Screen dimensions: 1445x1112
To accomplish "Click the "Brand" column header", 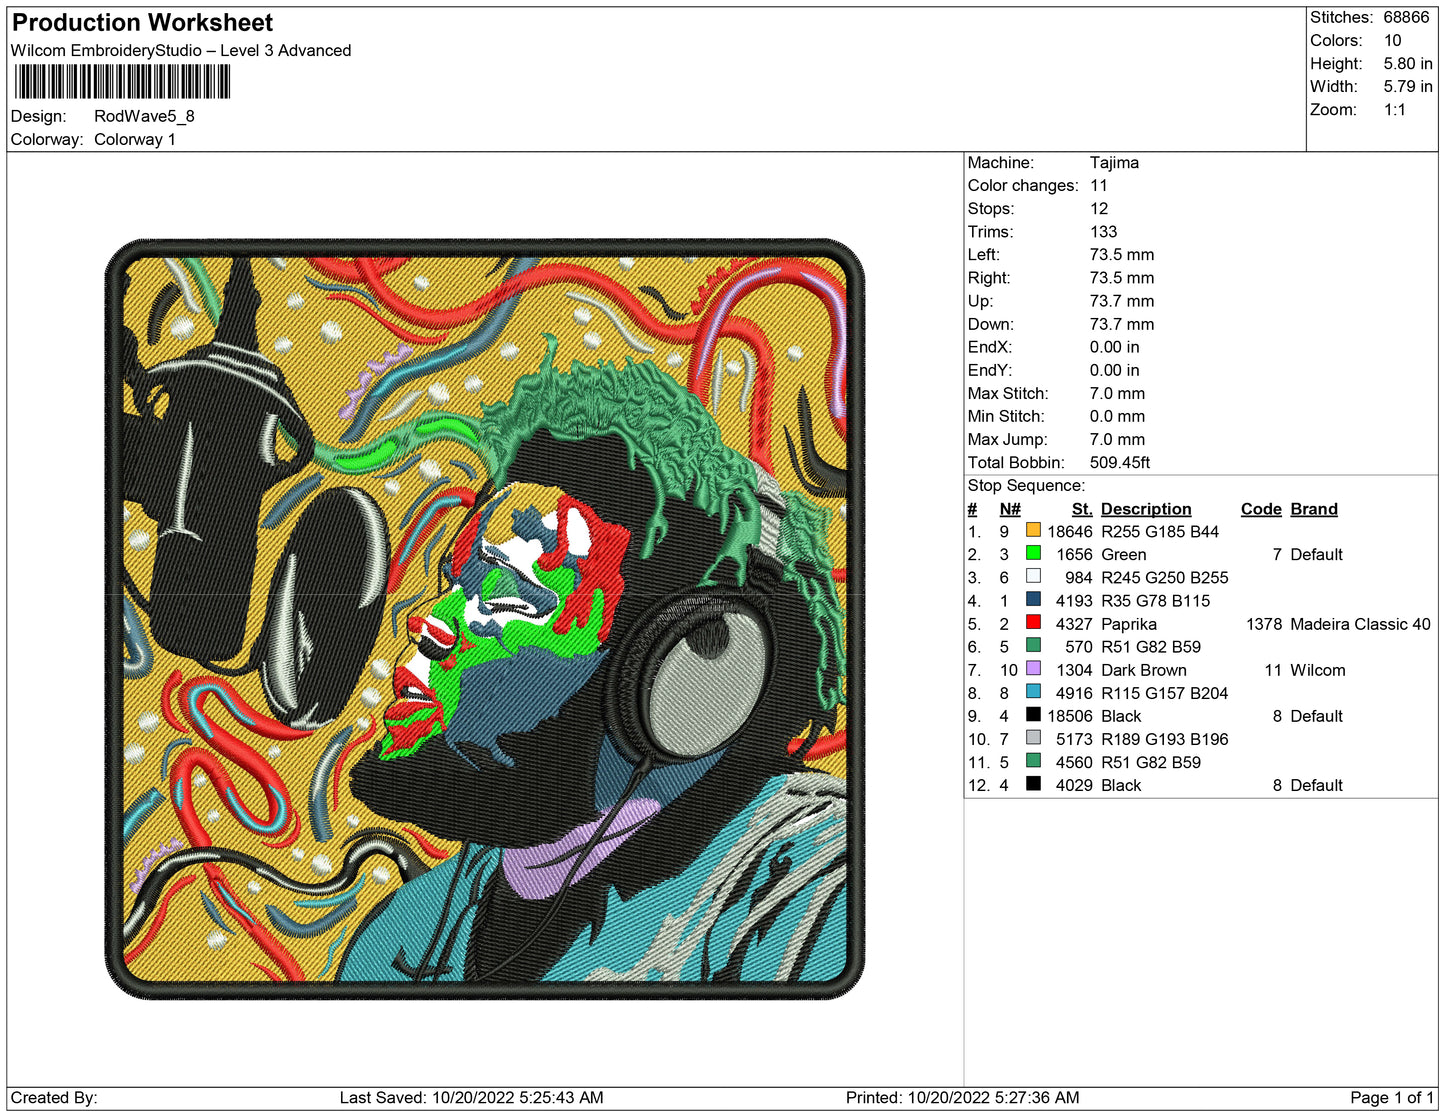I will 1314,509.
